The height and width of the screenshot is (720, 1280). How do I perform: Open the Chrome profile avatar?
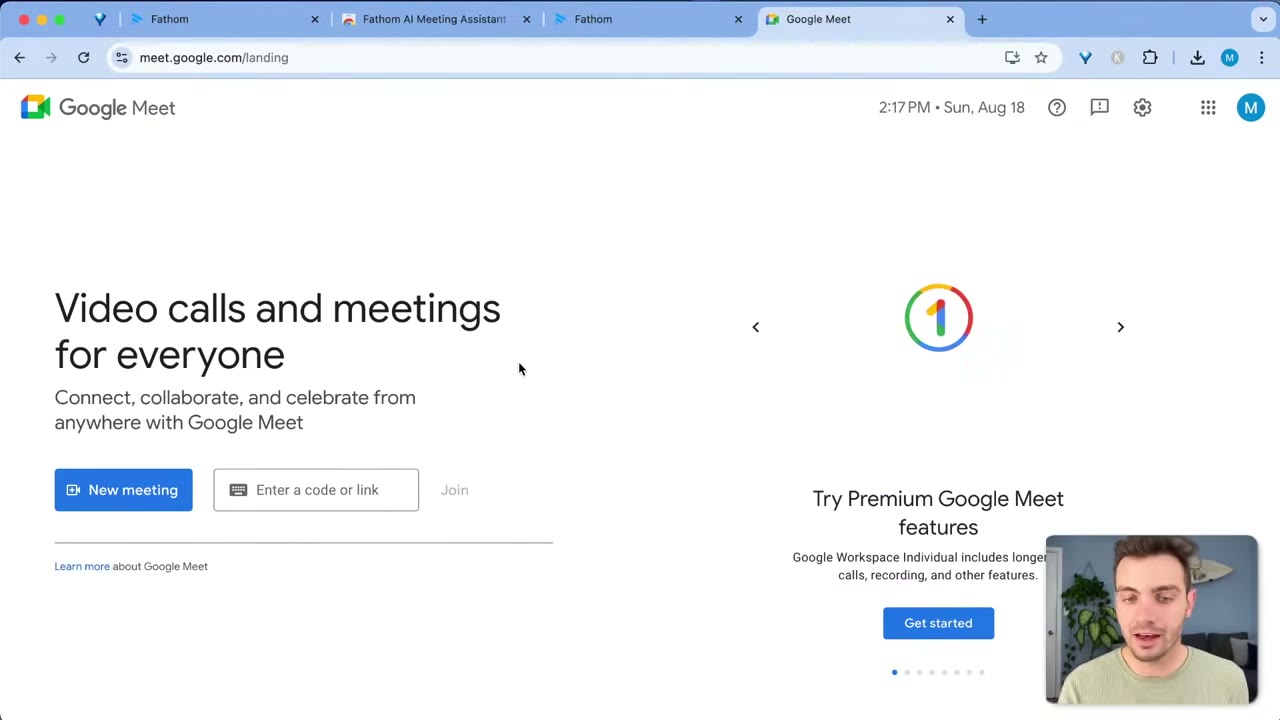click(x=1230, y=58)
